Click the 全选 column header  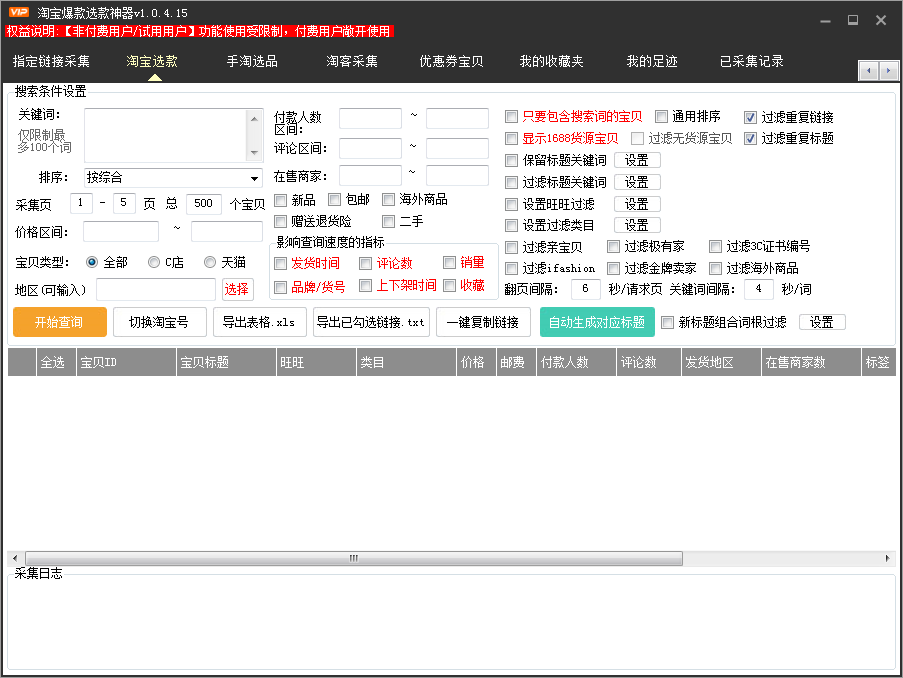56,362
